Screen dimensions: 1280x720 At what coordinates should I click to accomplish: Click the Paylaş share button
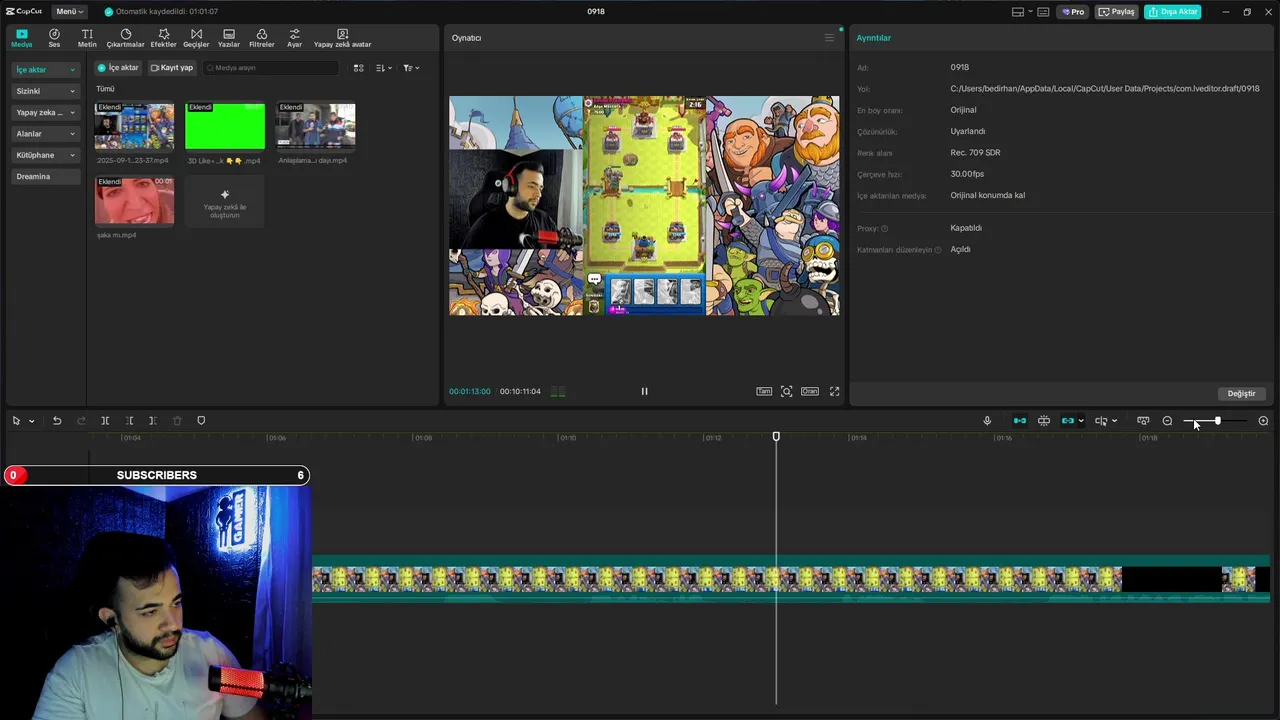[x=1117, y=12]
